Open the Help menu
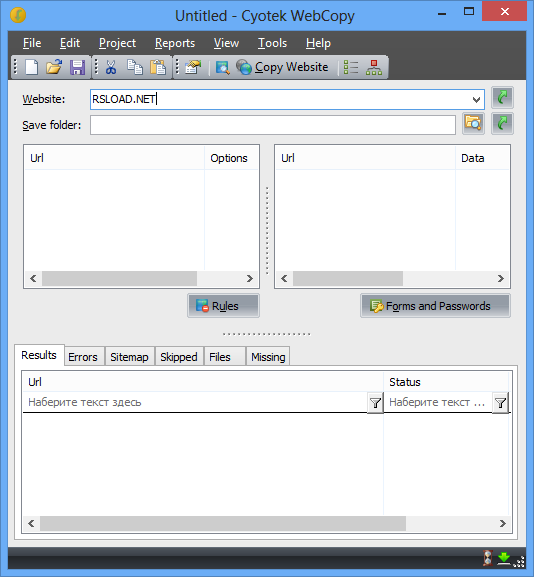Screen dimensions: 534x577 click(318, 43)
